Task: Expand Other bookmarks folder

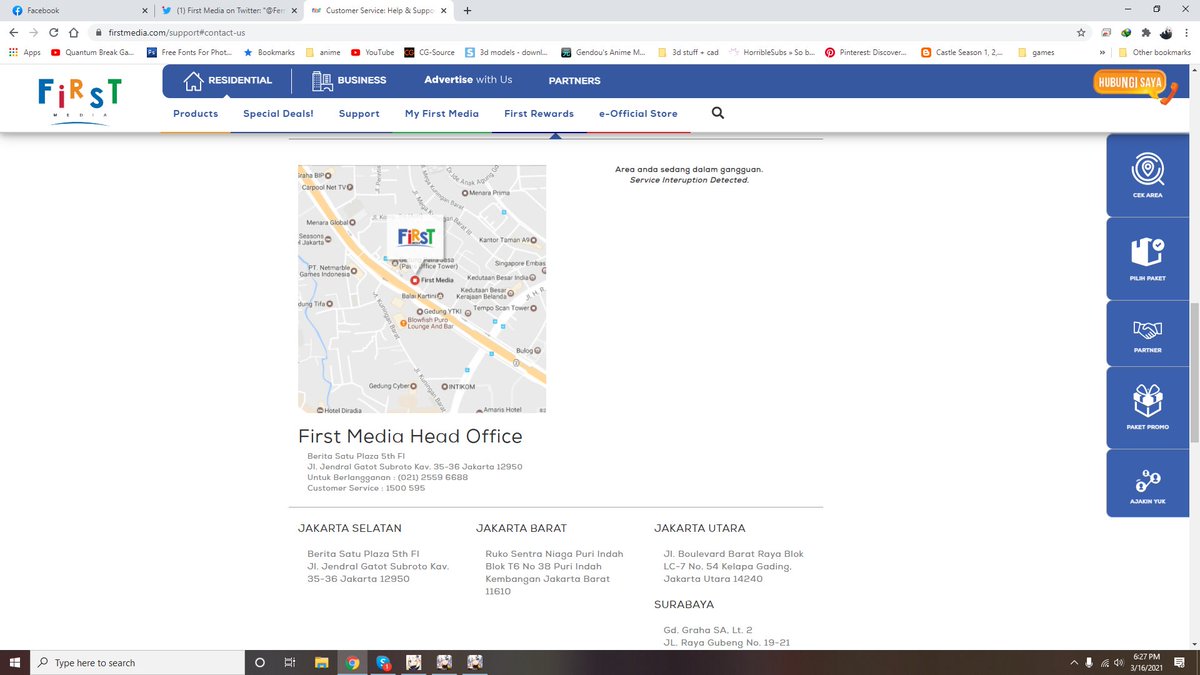Action: [1155, 52]
